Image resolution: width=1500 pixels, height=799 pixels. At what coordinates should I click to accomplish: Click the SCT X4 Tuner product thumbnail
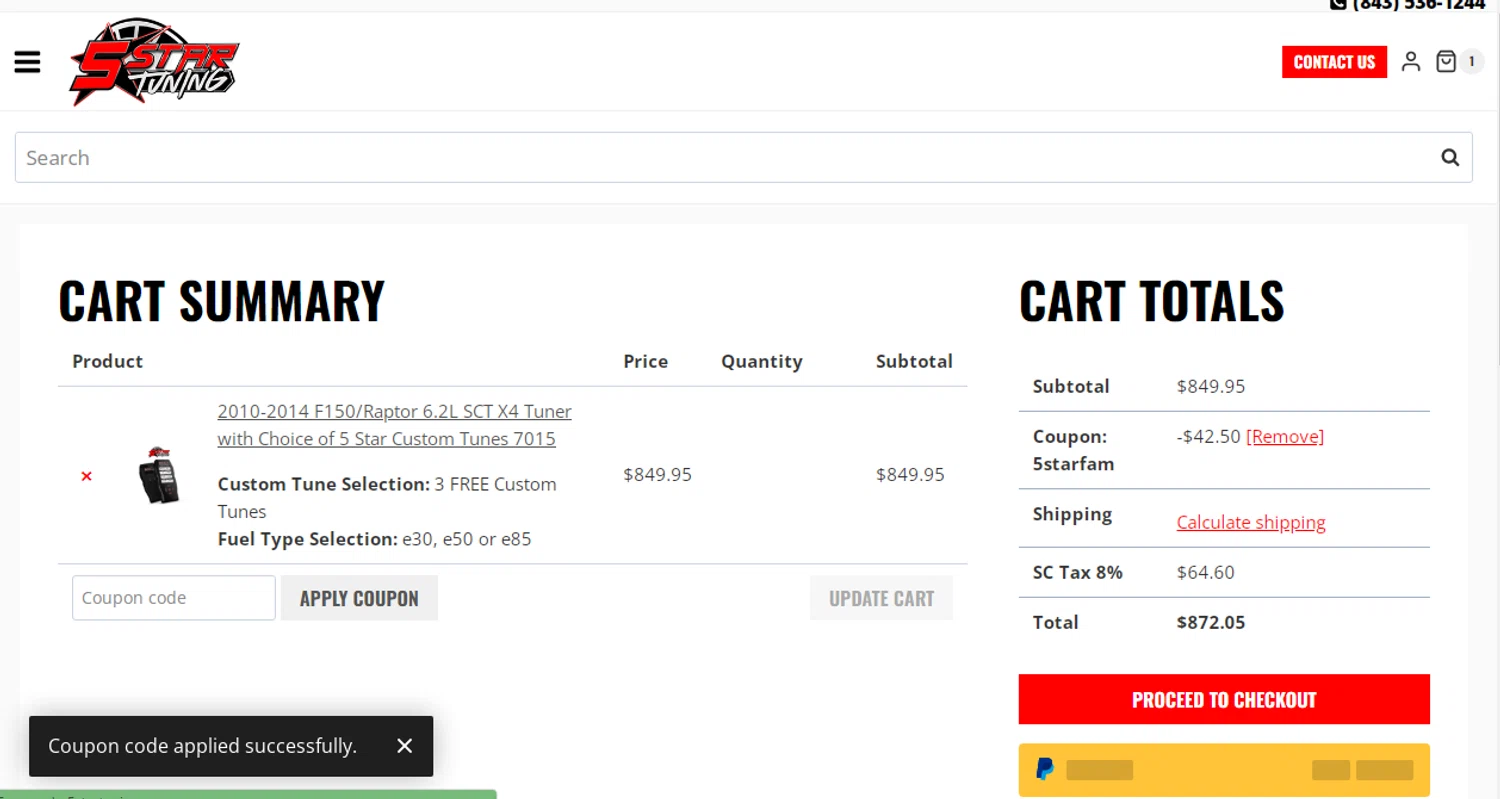coord(158,475)
